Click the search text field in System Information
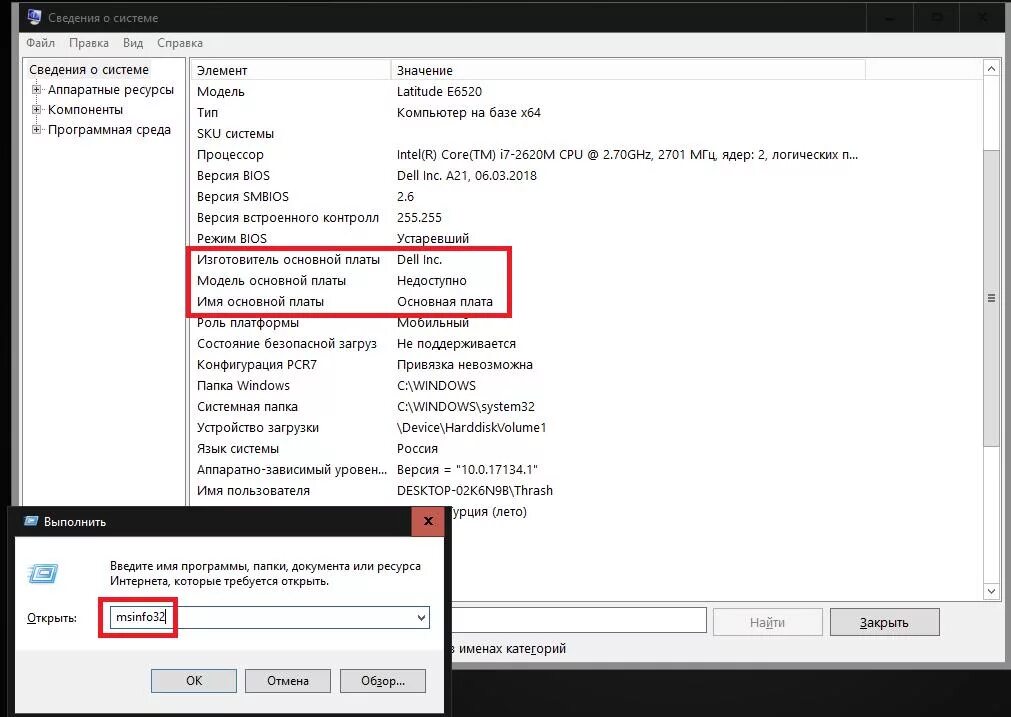 click(578, 620)
